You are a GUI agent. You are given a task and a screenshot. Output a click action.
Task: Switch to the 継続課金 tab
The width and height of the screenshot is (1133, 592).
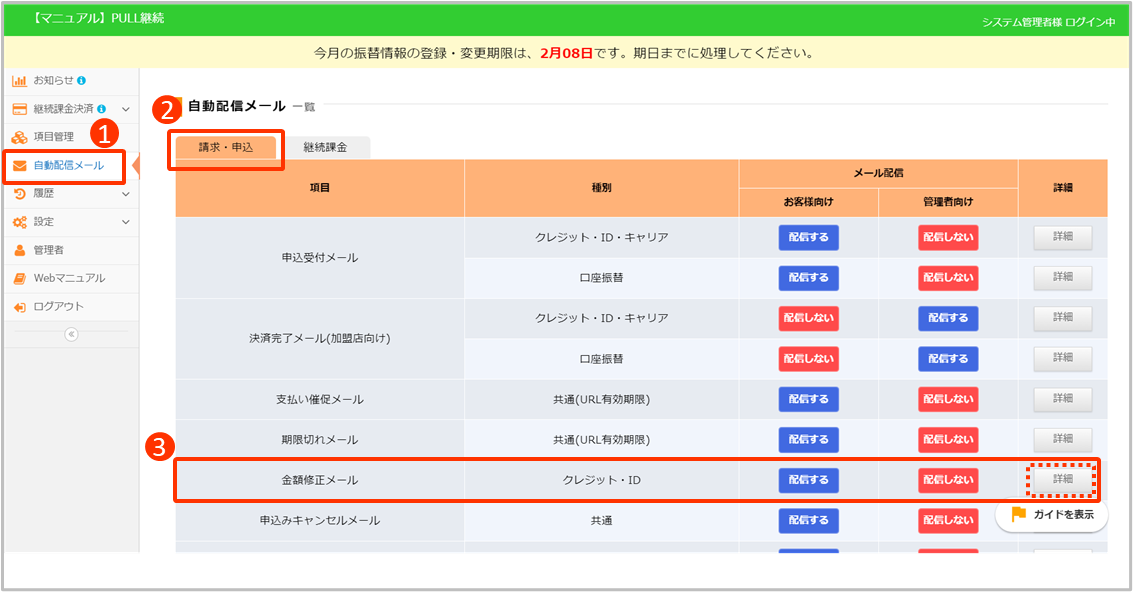point(325,147)
